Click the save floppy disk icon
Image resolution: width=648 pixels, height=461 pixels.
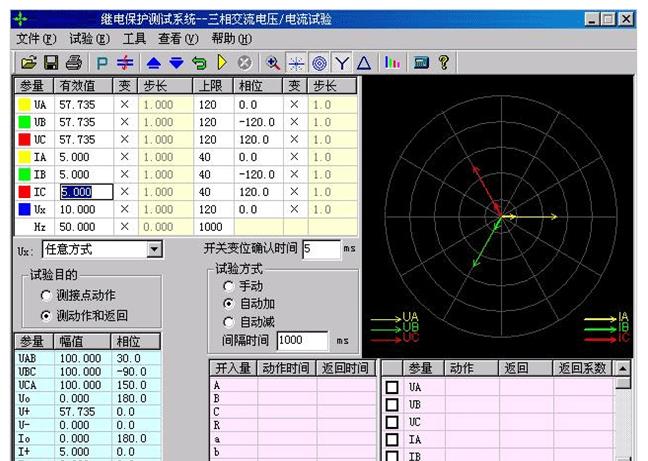tap(51, 63)
